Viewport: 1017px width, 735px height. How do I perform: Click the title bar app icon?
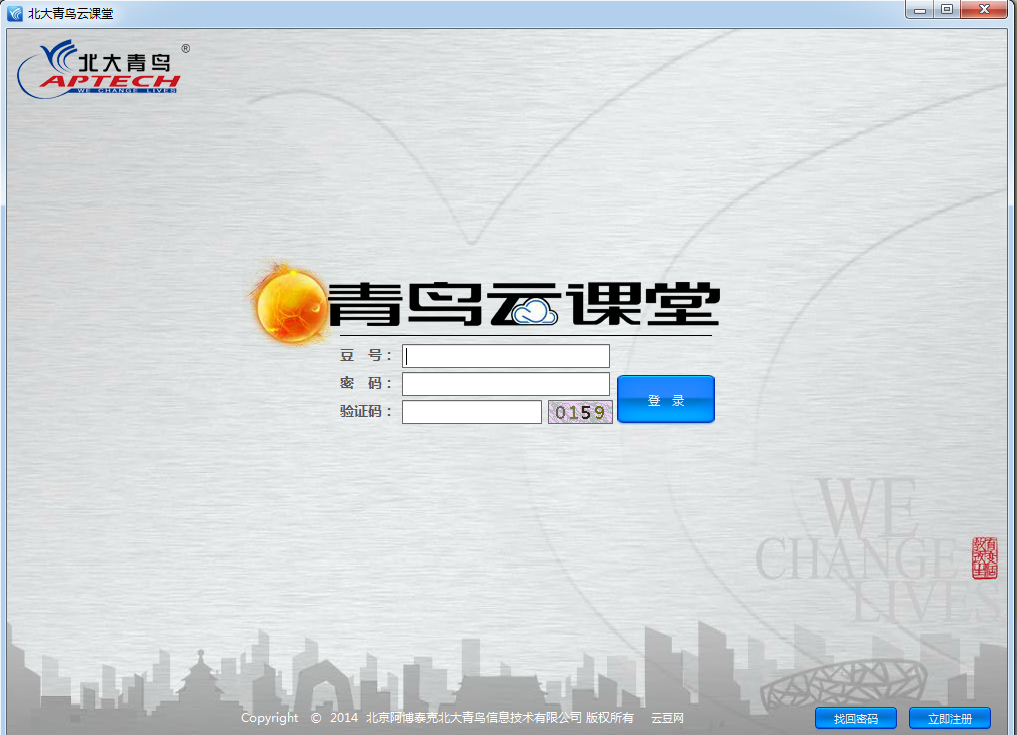tap(14, 13)
